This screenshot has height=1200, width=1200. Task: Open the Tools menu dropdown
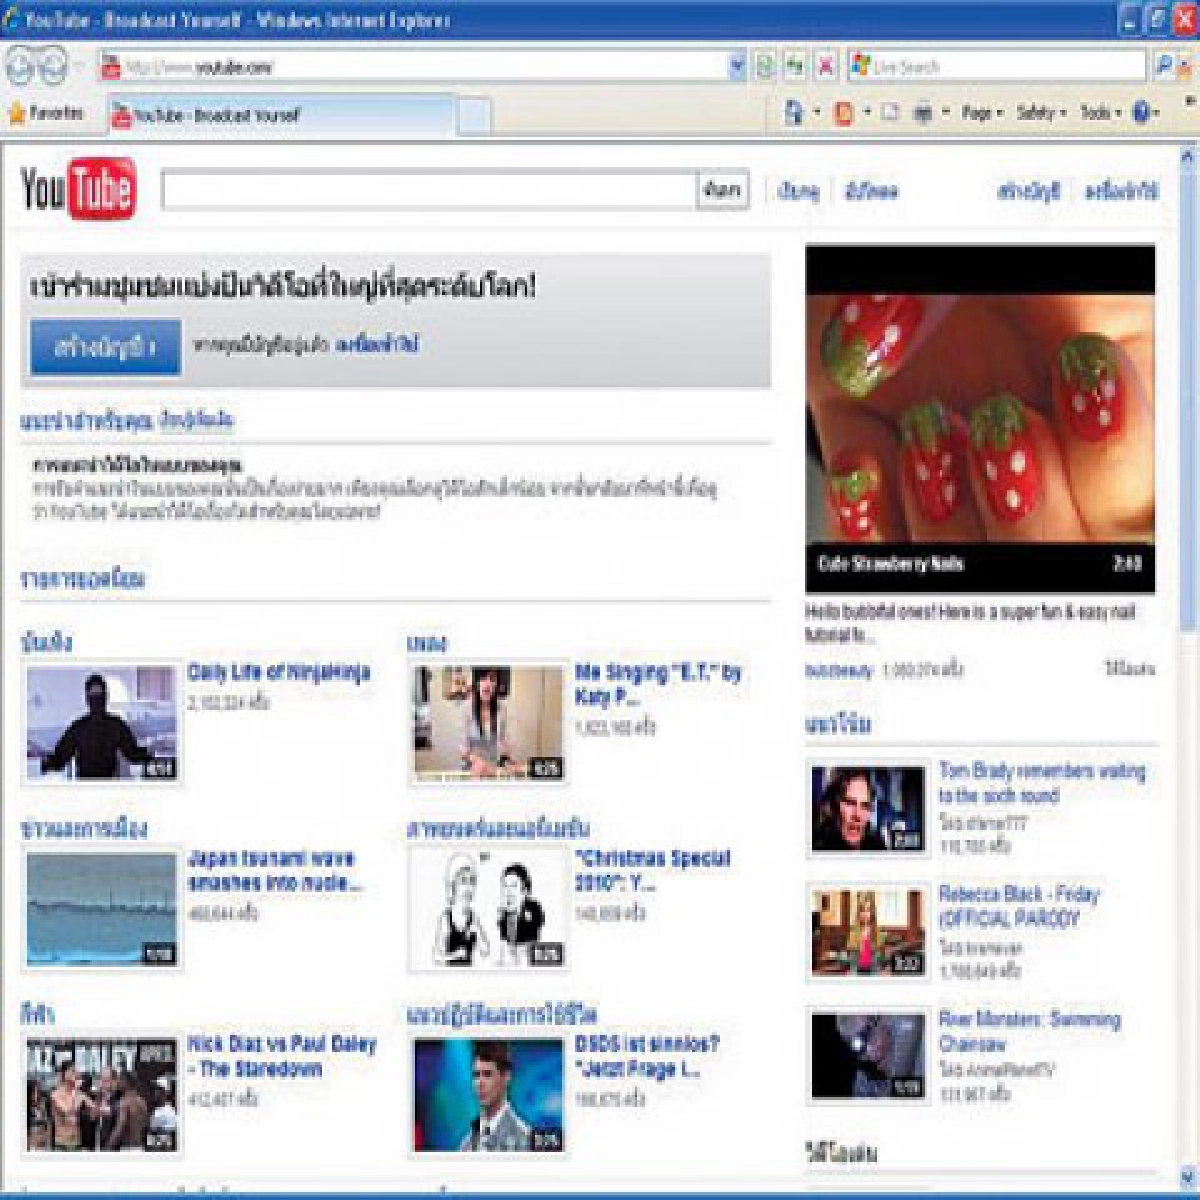(1101, 113)
